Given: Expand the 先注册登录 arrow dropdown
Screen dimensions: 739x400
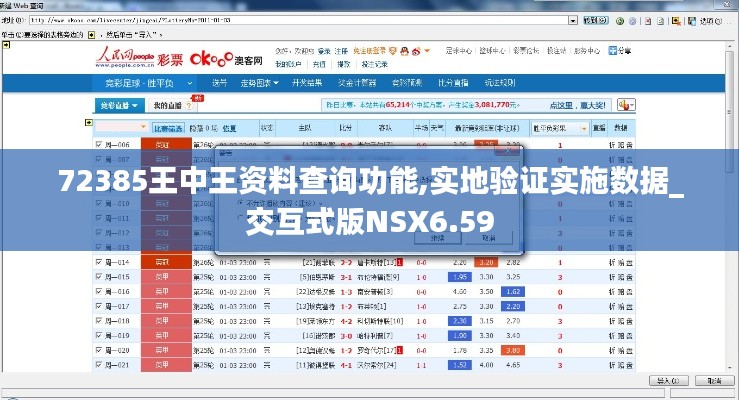Looking at the screenshot, I should tap(427, 50).
